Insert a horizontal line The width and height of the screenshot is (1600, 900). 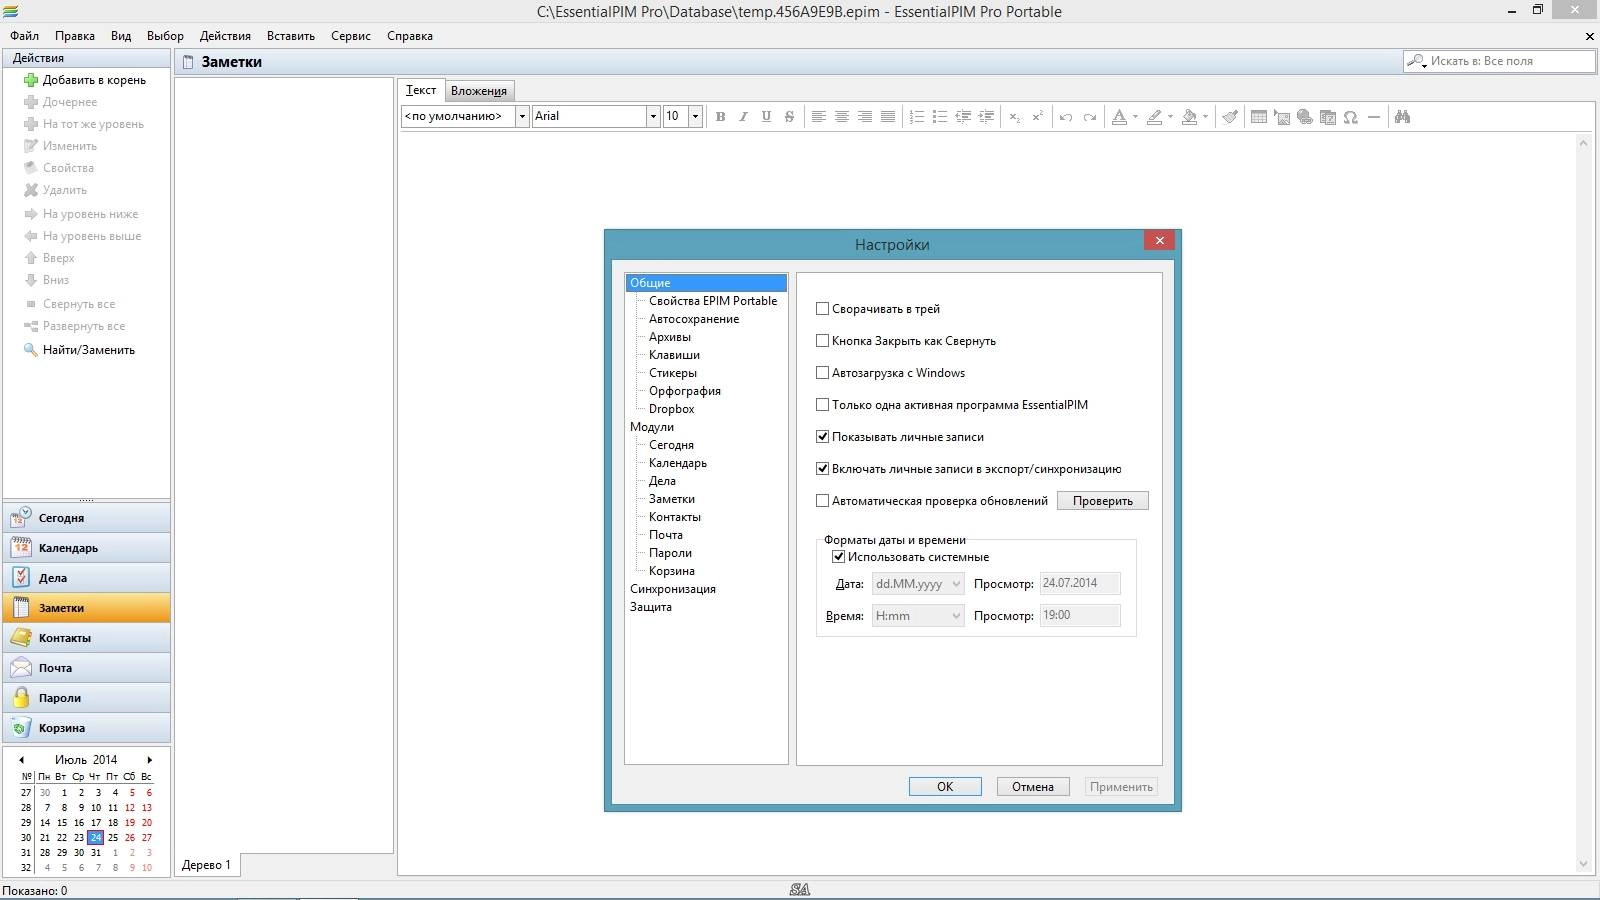(1374, 117)
